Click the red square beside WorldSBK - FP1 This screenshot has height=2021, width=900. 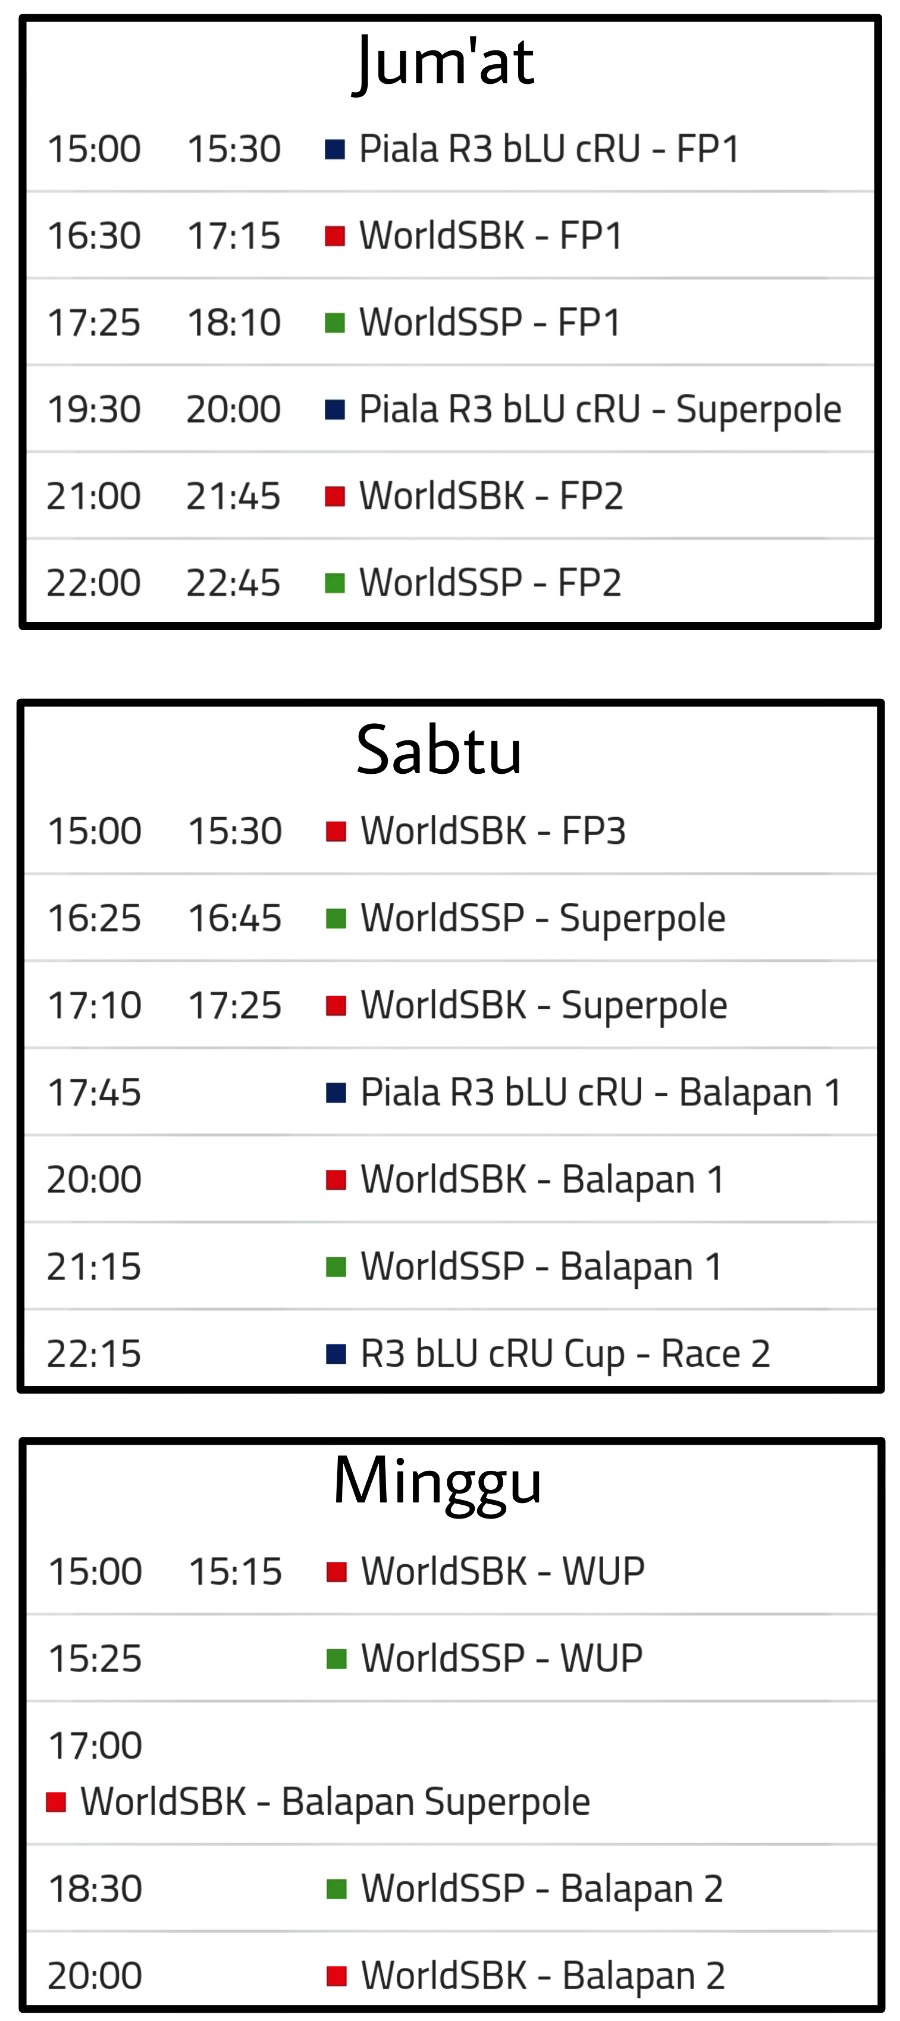tap(335, 236)
